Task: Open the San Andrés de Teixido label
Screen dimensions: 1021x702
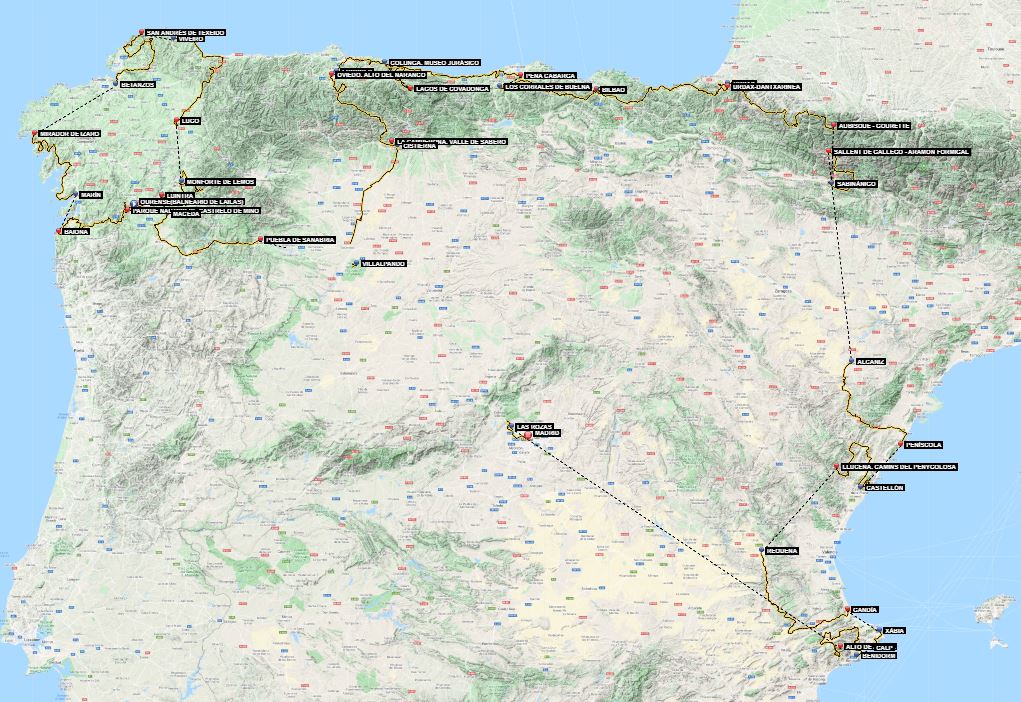Action: (x=185, y=32)
